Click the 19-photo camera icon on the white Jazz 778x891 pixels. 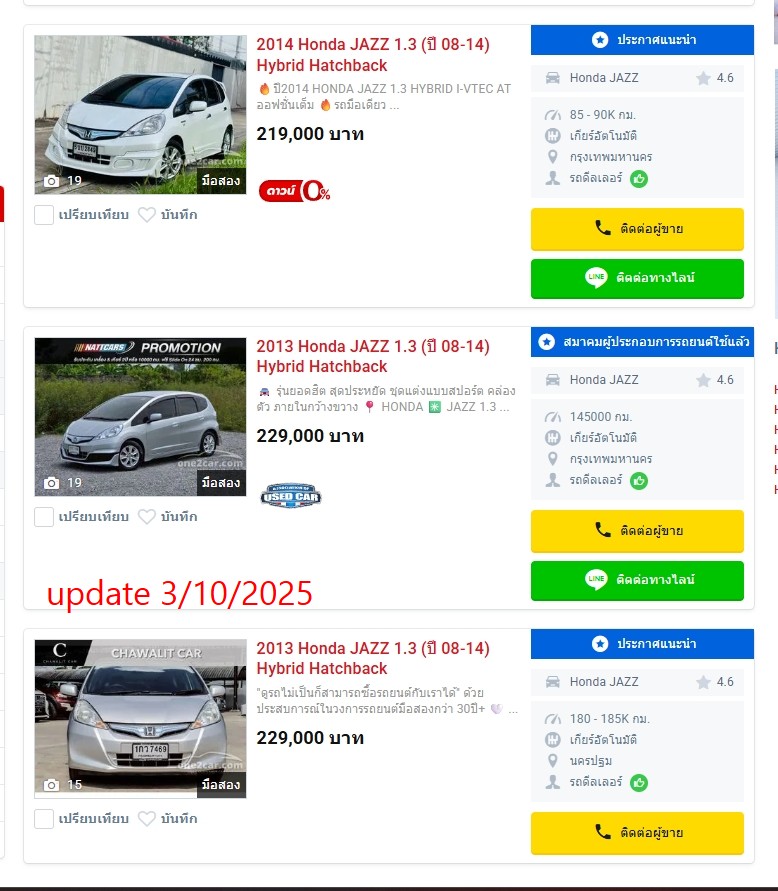click(x=52, y=181)
